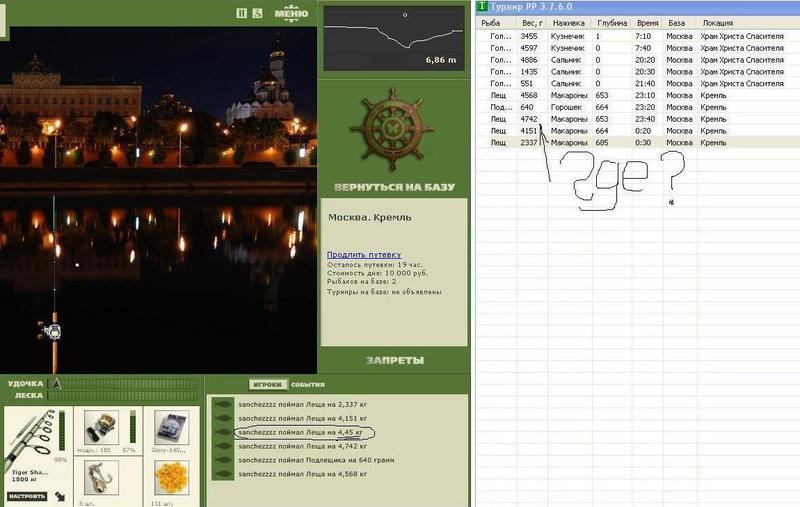Image resolution: width=800 pixels, height=507 pixels.
Task: Sort table by Вес, г column header
Action: [532, 23]
